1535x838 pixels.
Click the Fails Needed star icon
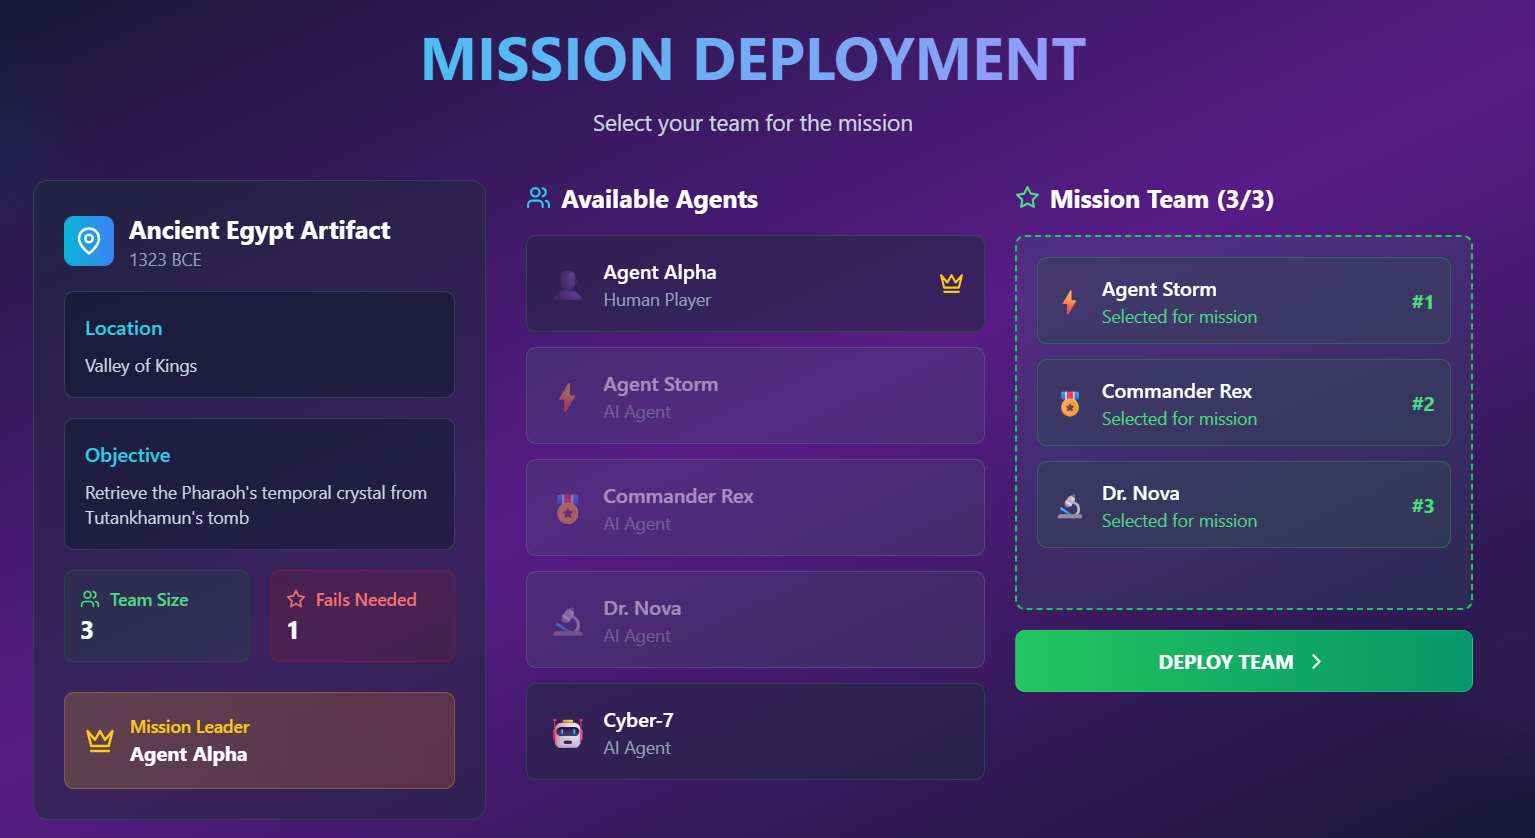point(296,599)
